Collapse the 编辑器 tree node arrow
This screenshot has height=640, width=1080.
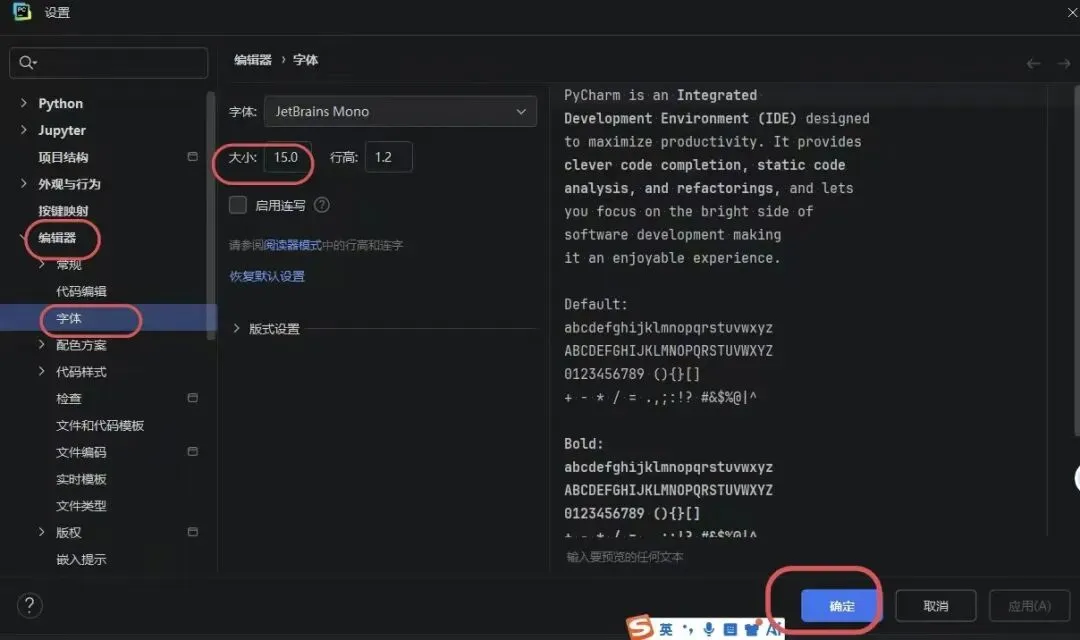coord(24,237)
